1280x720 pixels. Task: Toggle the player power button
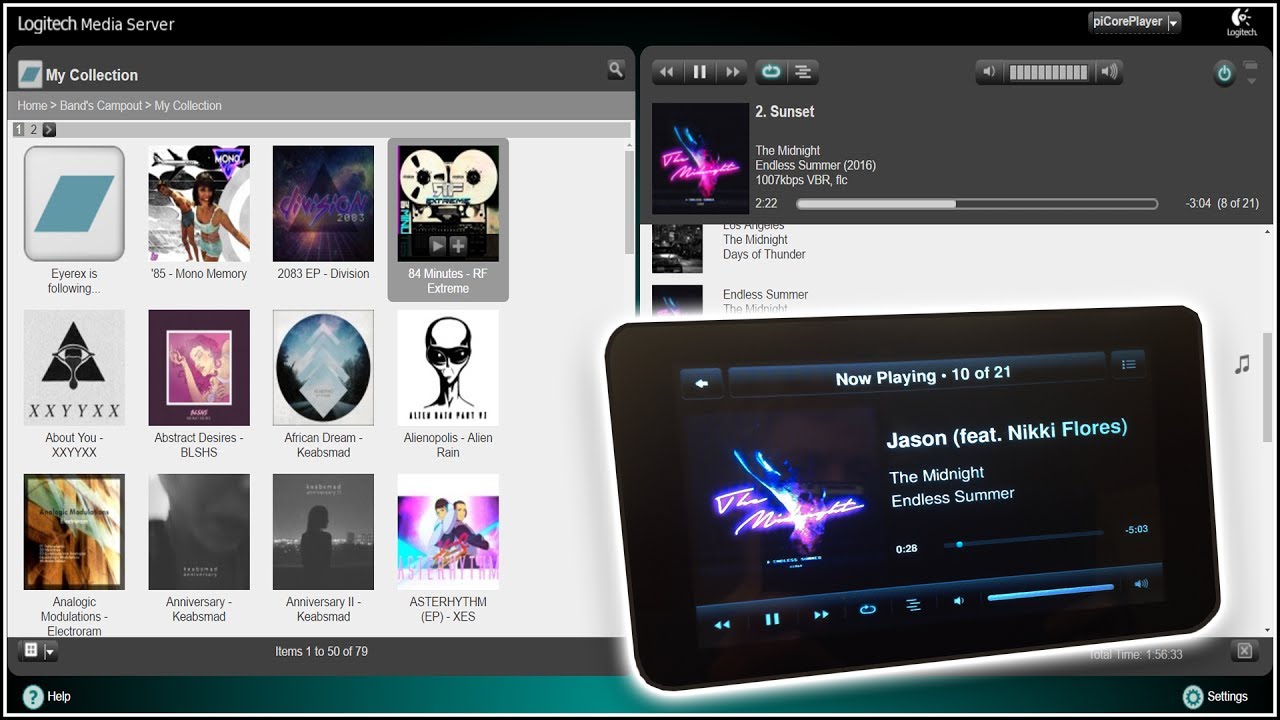(1224, 73)
